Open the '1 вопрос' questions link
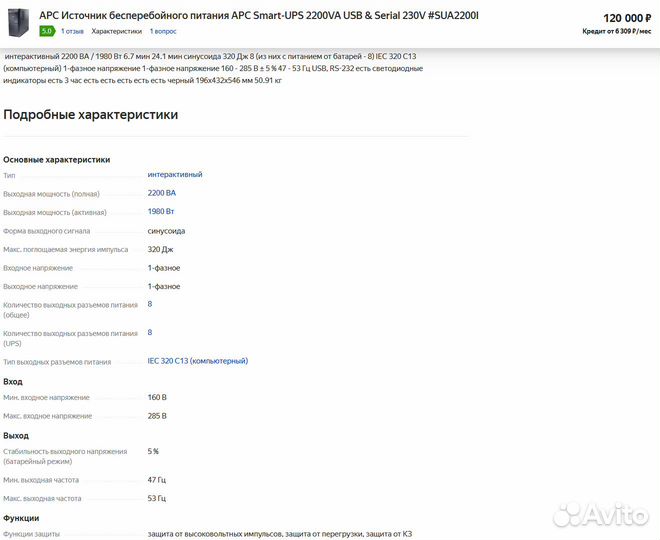This screenshot has width=660, height=540. tap(163, 31)
